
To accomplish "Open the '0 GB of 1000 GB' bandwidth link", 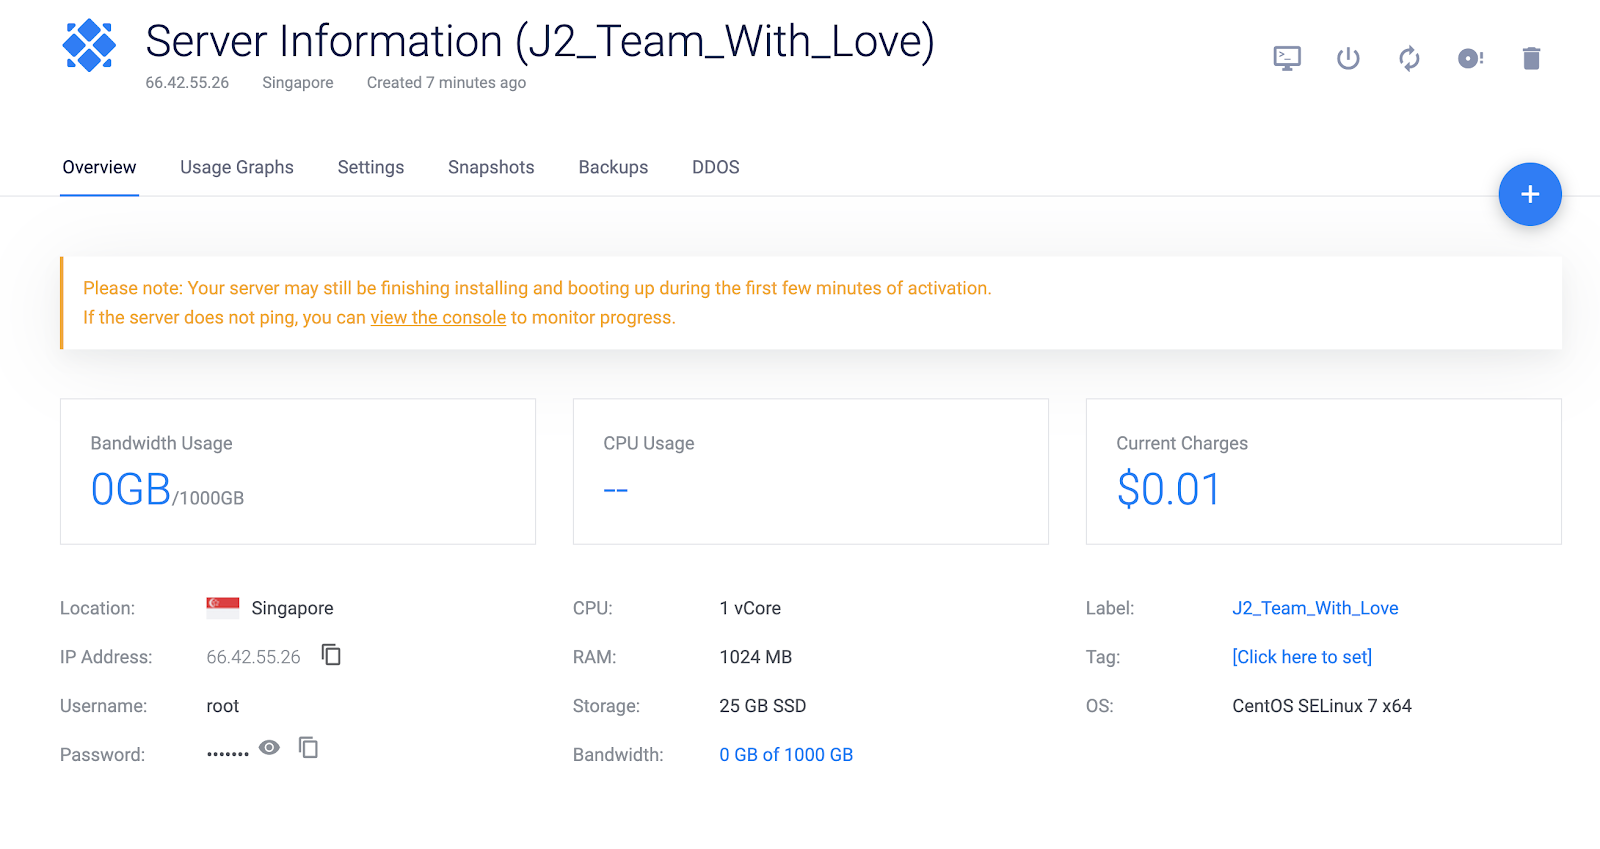I will pyautogui.click(x=786, y=755).
